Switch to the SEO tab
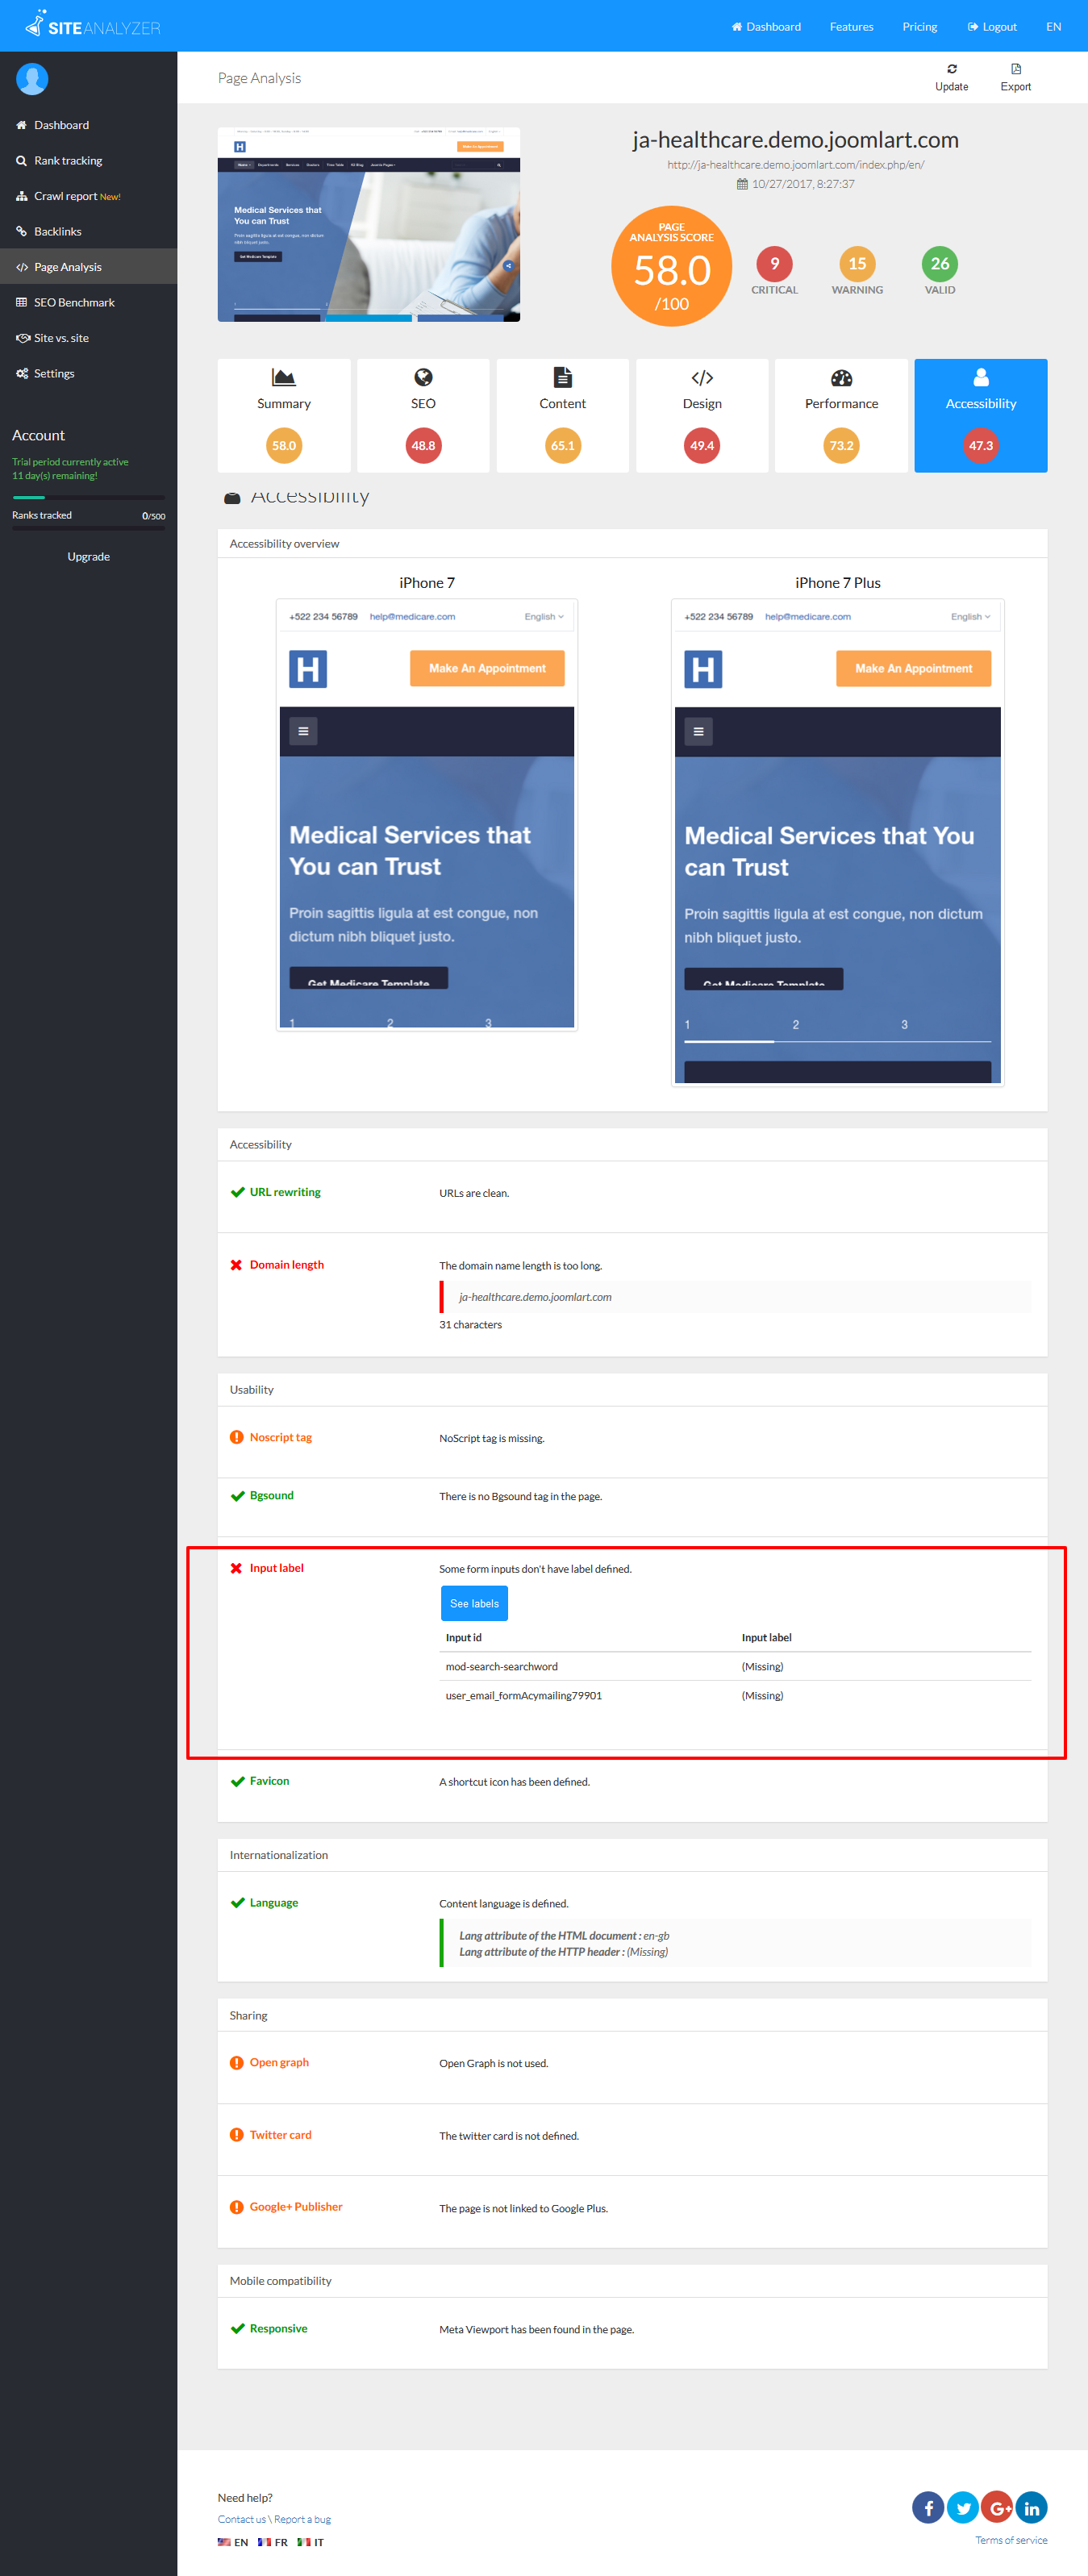Viewport: 1088px width, 2576px height. point(423,415)
